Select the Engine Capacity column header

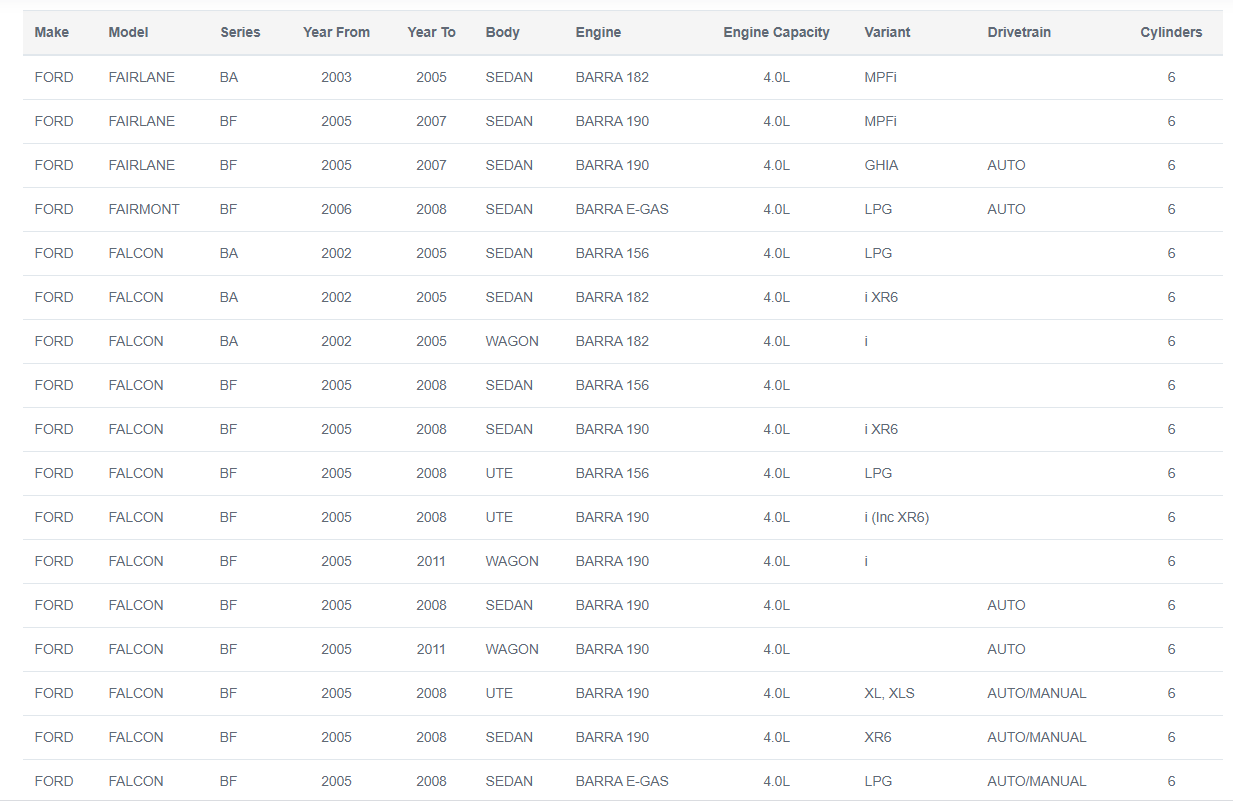776,32
